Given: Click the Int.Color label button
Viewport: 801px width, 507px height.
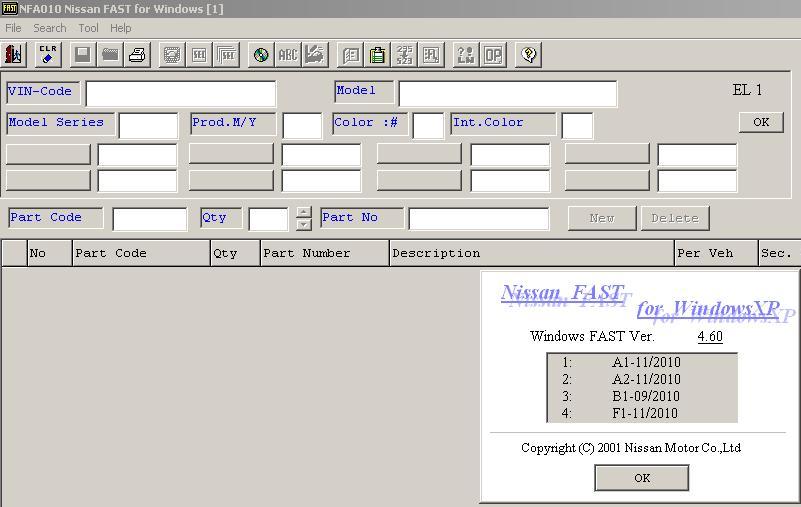Looking at the screenshot, I should pyautogui.click(x=503, y=123).
